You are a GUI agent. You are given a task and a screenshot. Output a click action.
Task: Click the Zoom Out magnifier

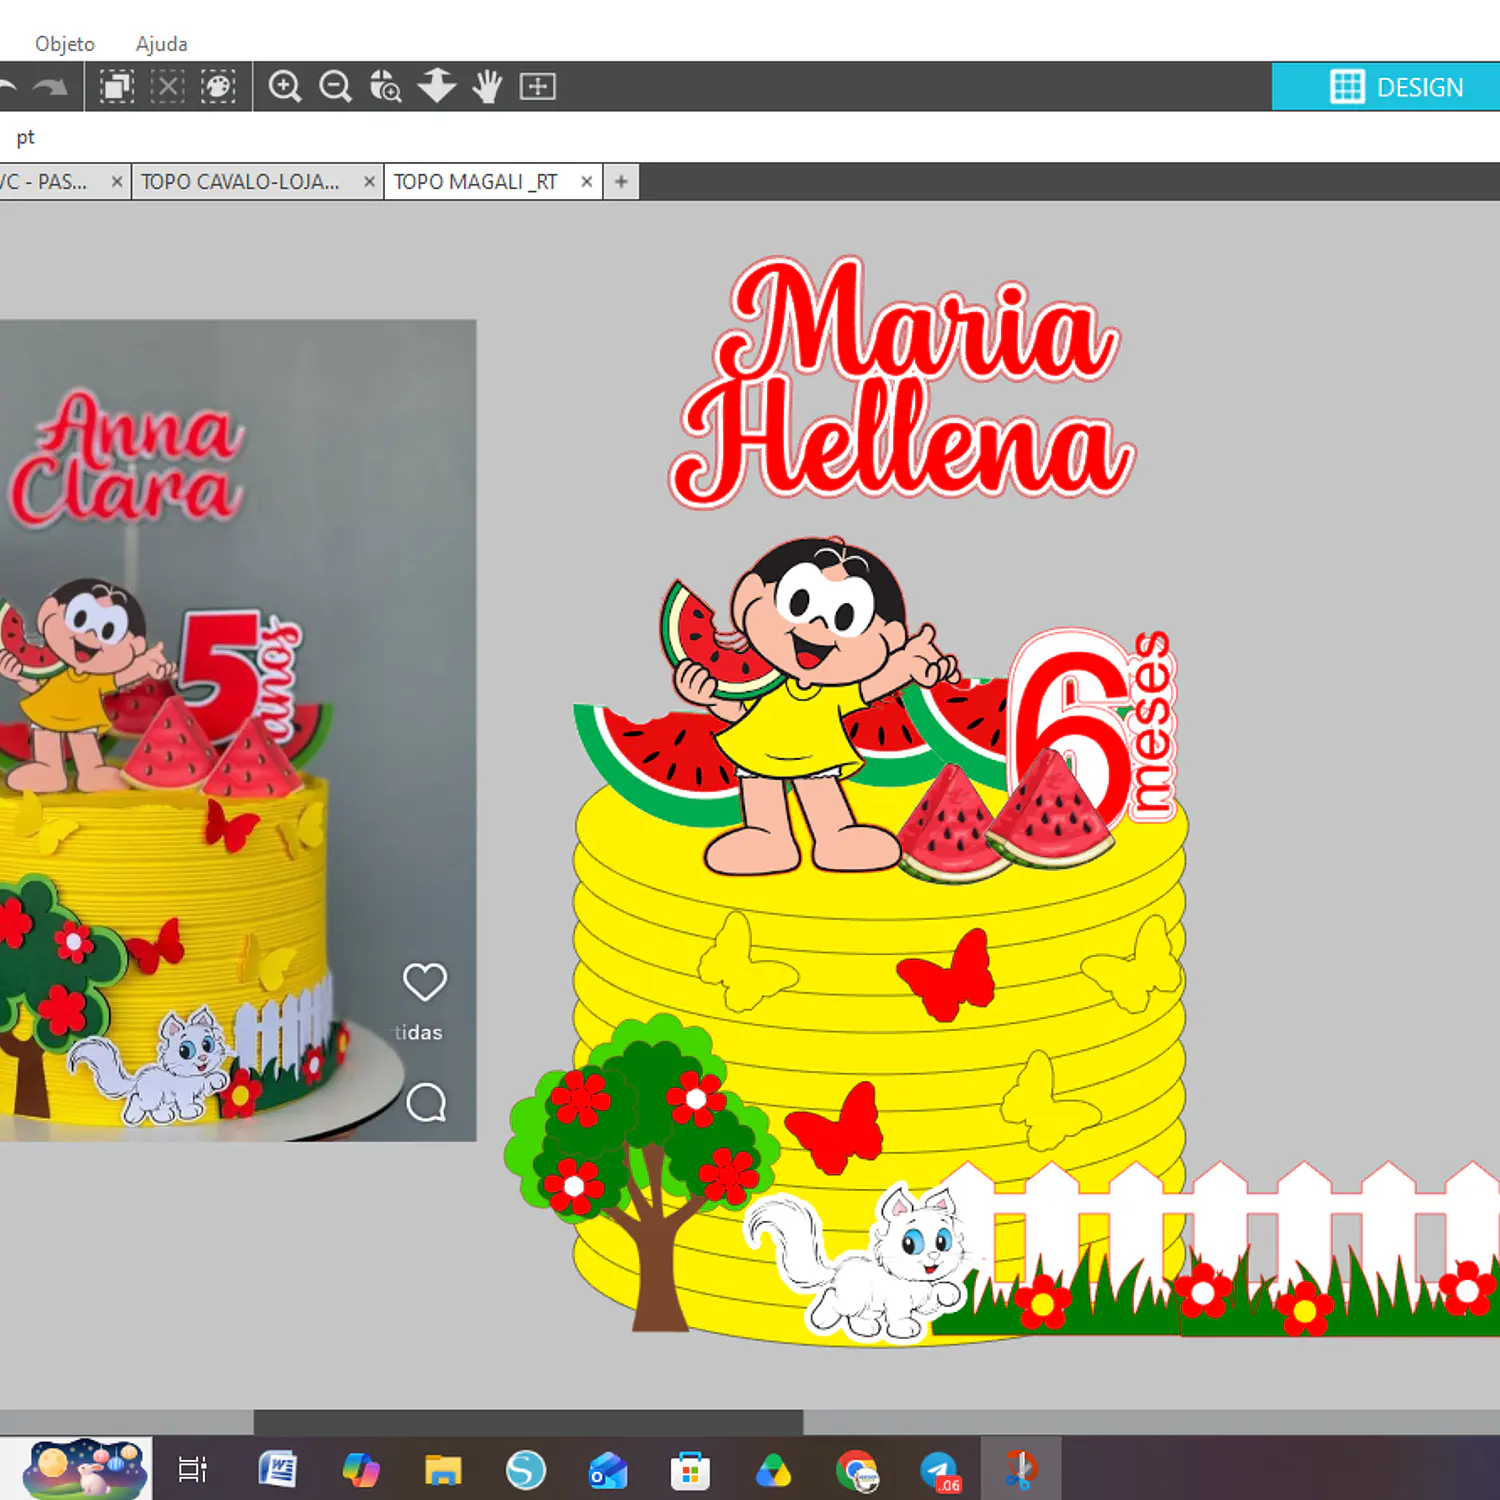pos(336,87)
